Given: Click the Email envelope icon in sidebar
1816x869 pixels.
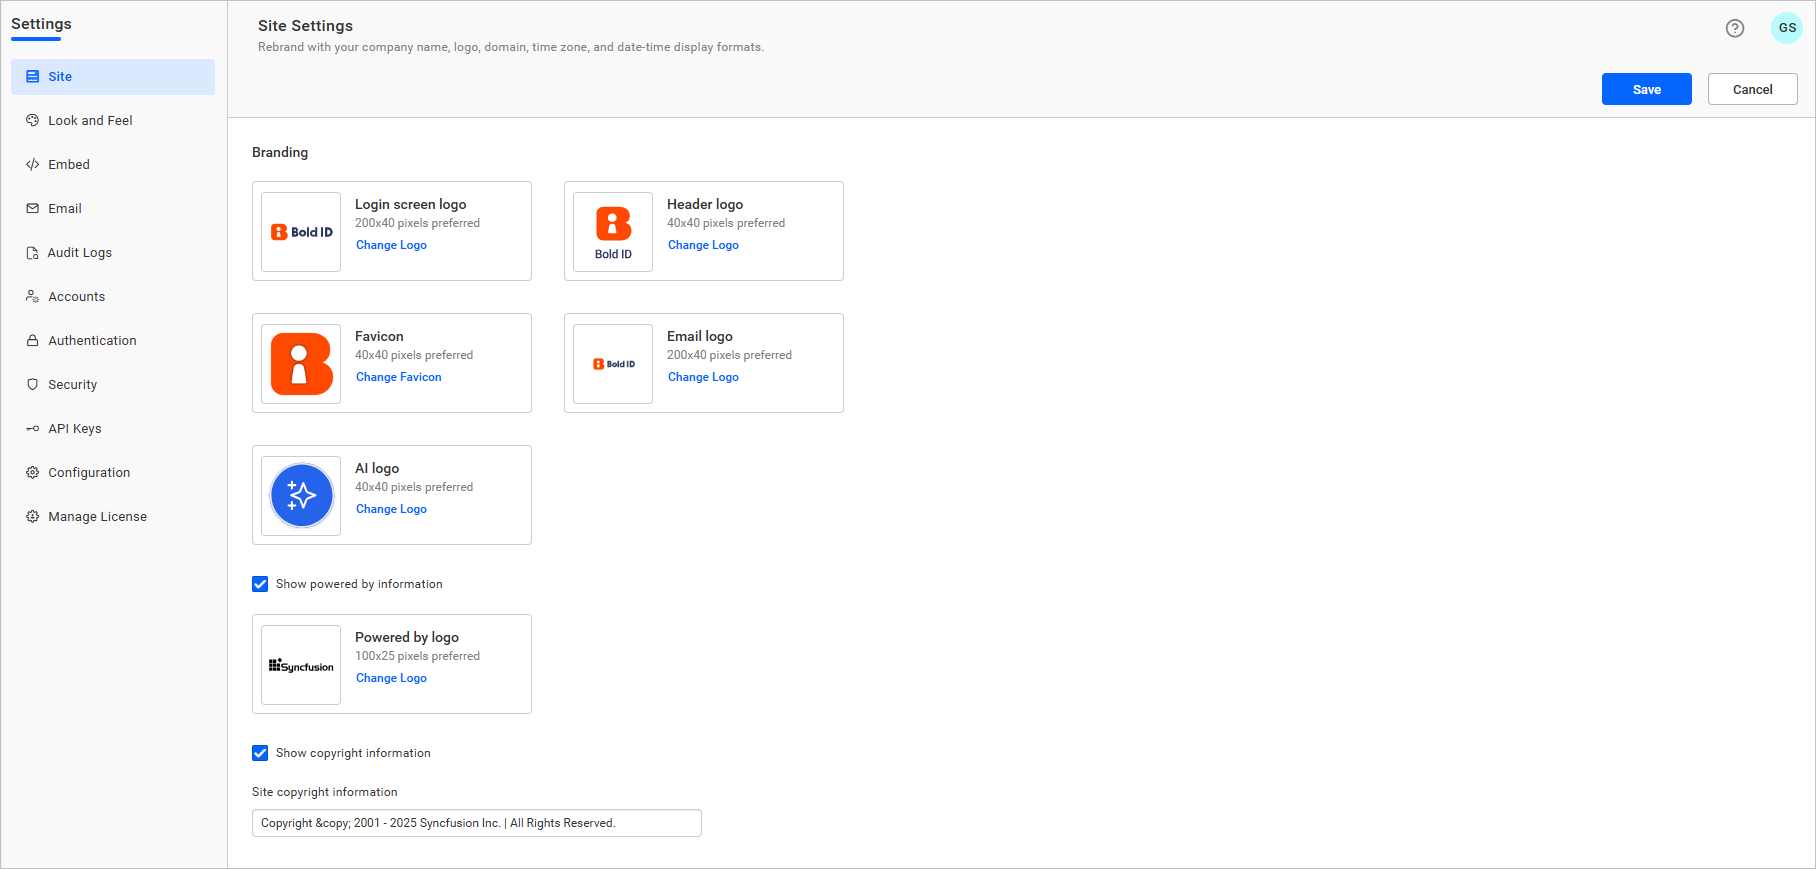Looking at the screenshot, I should (33, 208).
